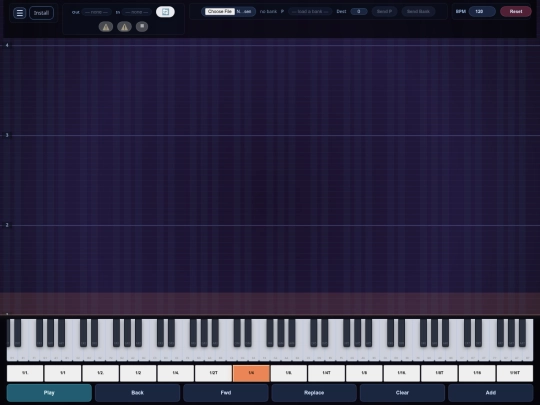Select the first note length option

(x=25, y=373)
